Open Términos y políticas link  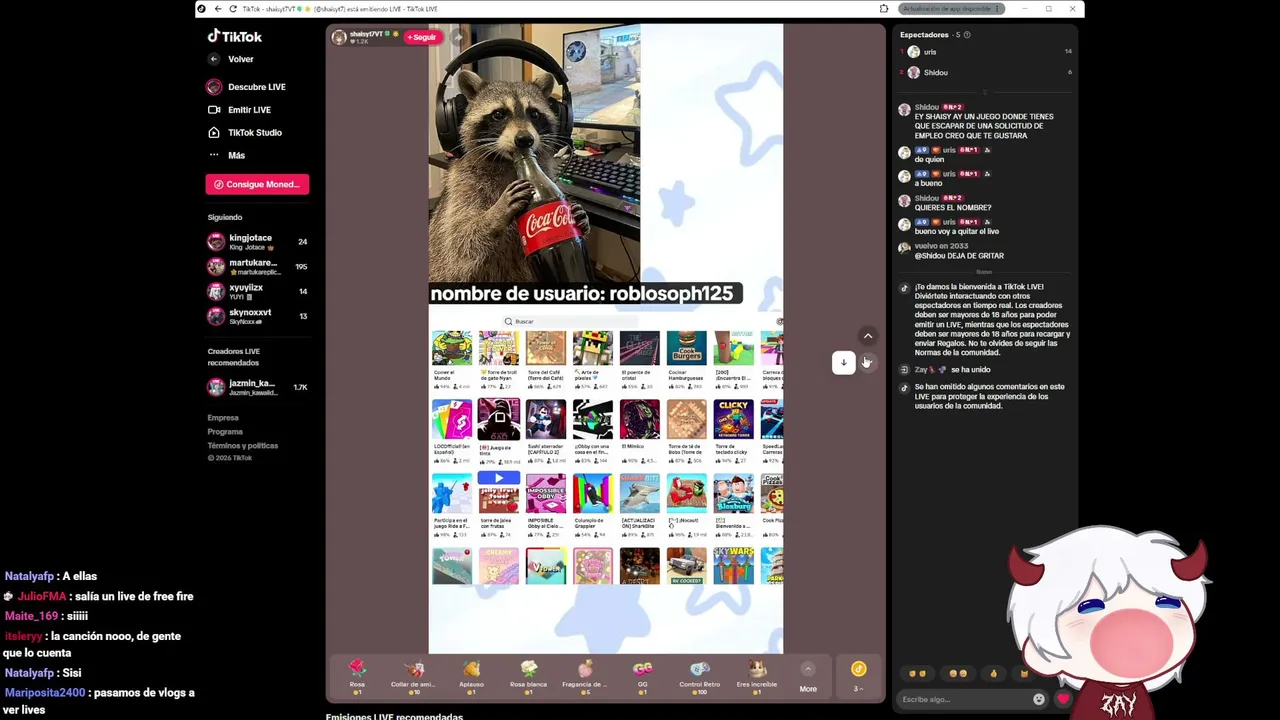[243, 446]
